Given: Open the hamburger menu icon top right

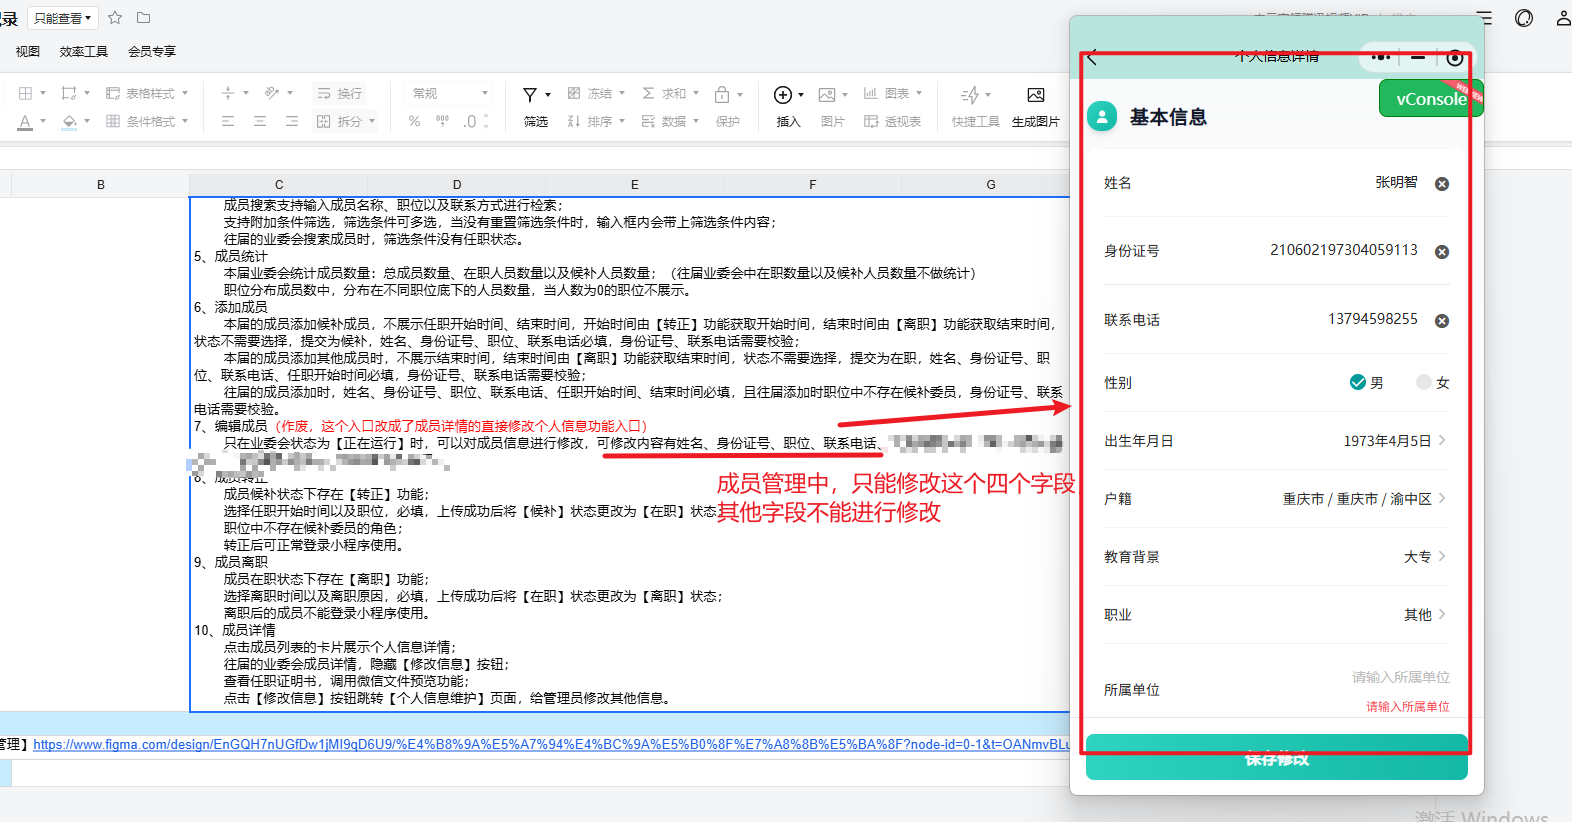Looking at the screenshot, I should (x=1484, y=18).
